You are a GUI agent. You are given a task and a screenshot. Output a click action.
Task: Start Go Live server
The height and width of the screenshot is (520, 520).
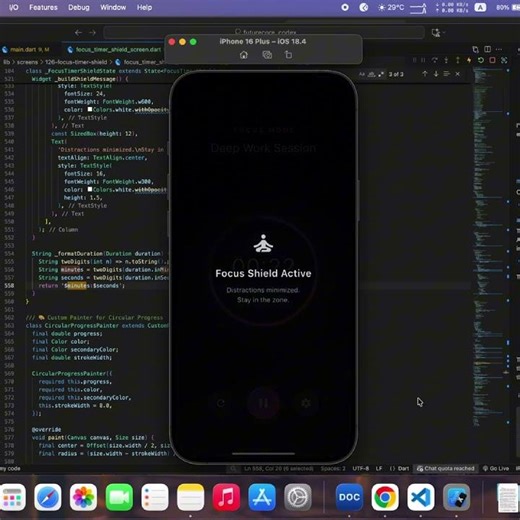[x=496, y=469]
